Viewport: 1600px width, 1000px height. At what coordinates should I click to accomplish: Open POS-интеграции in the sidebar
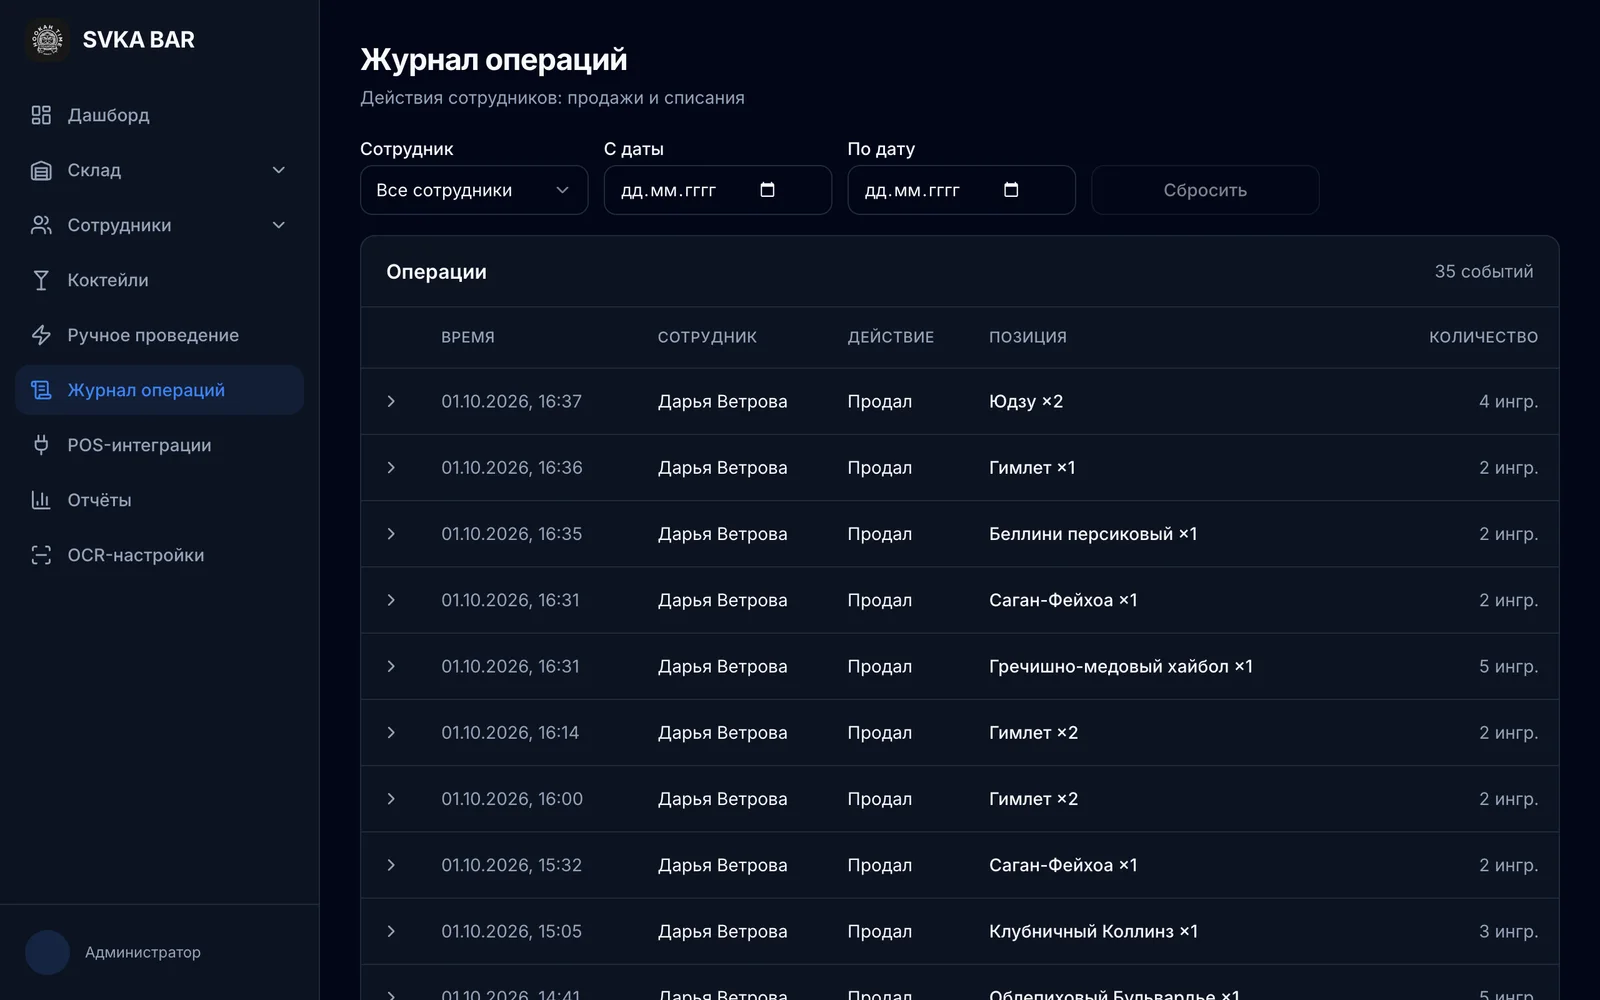(159, 445)
